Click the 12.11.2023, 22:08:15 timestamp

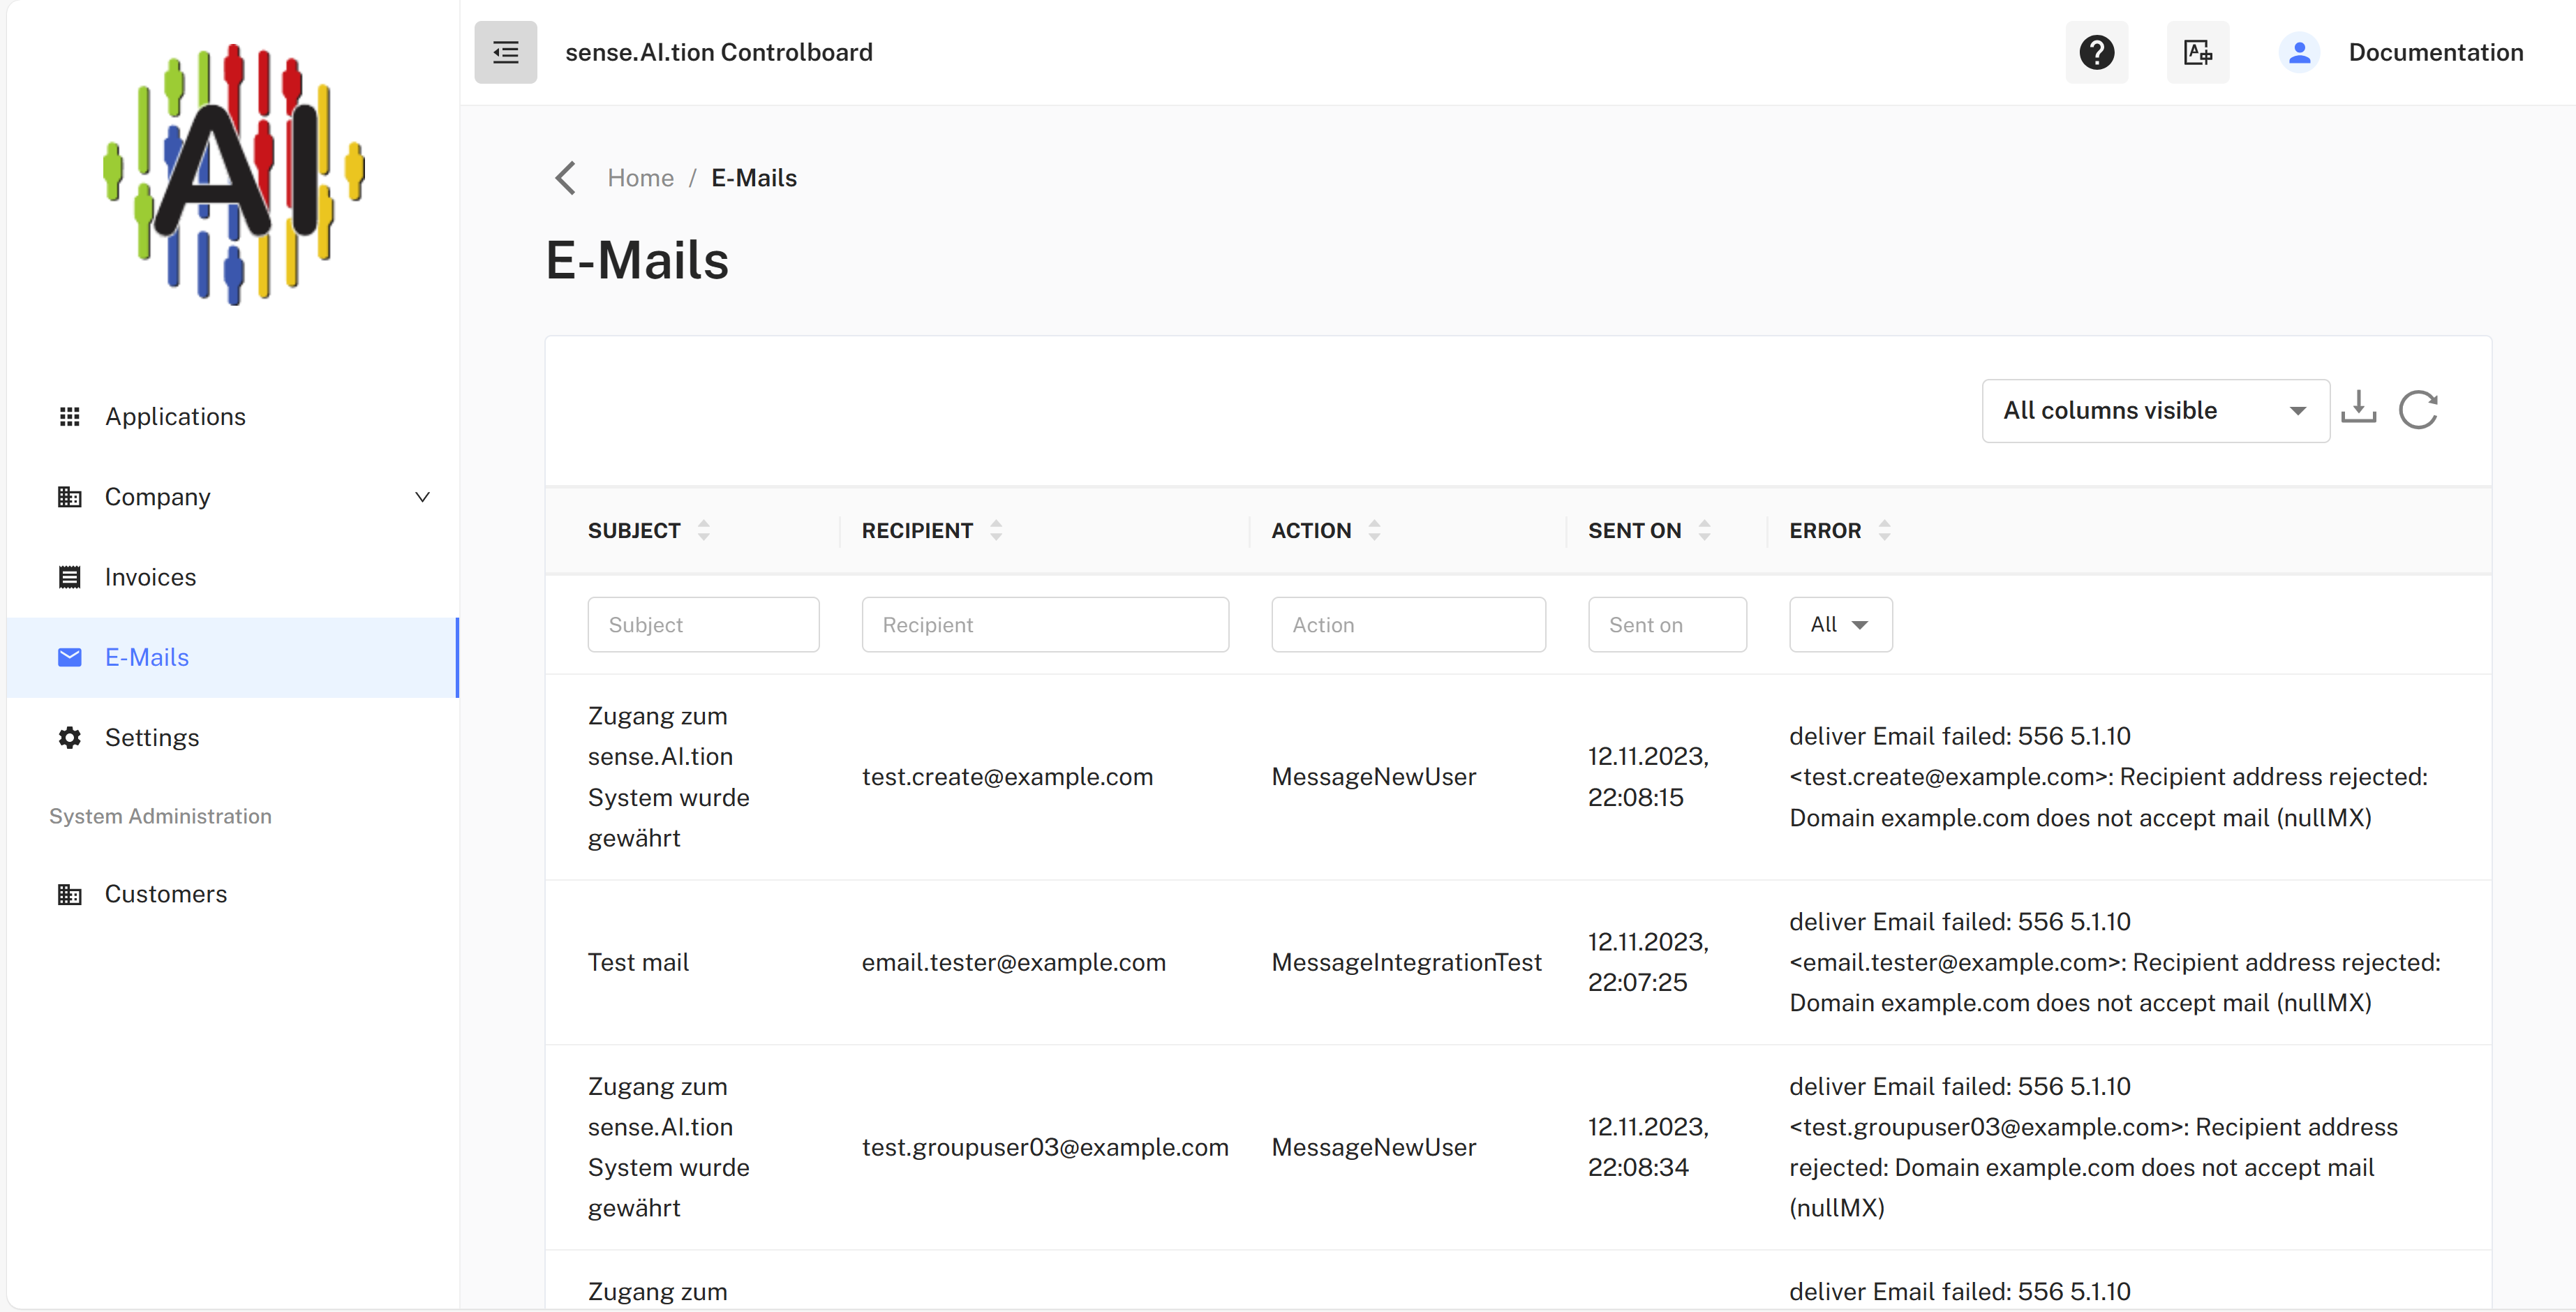[x=1648, y=777]
